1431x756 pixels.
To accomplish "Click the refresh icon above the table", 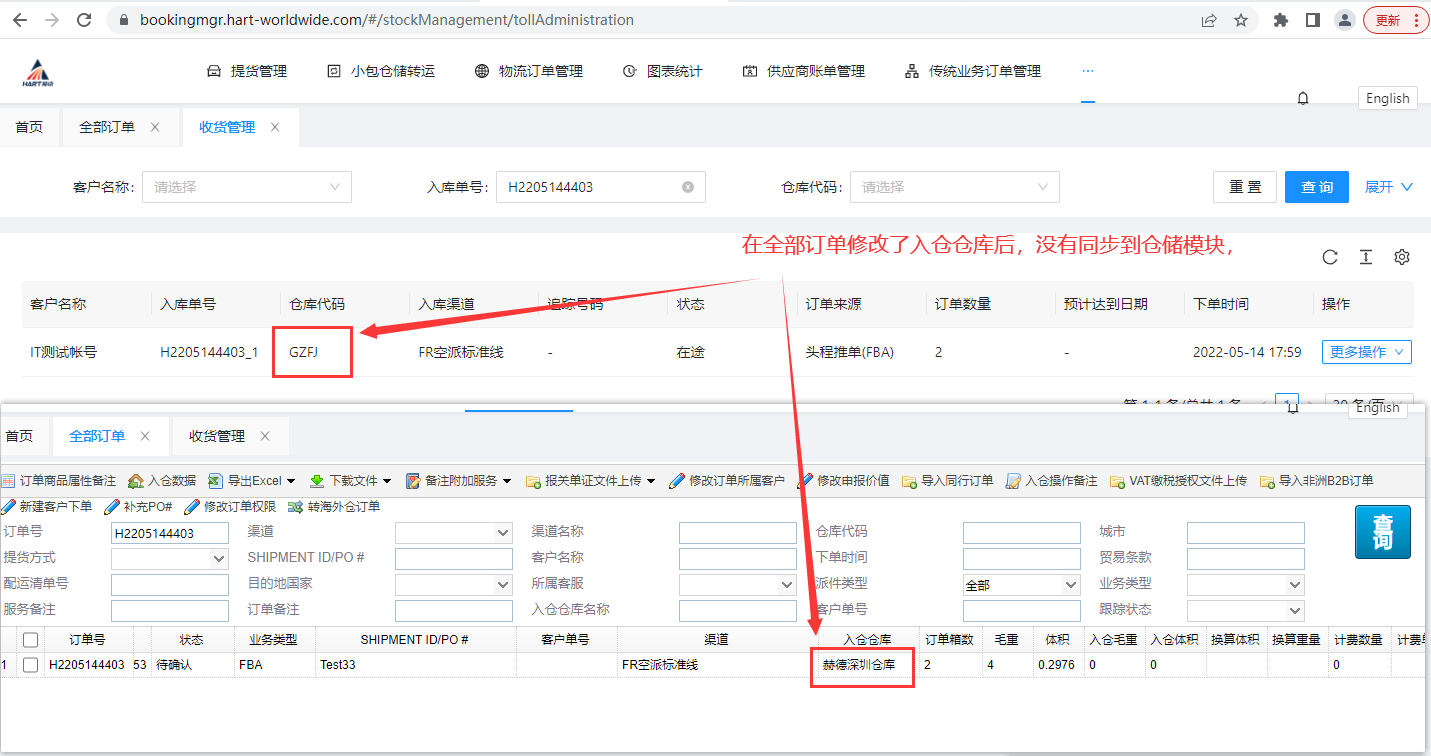I will (x=1329, y=257).
